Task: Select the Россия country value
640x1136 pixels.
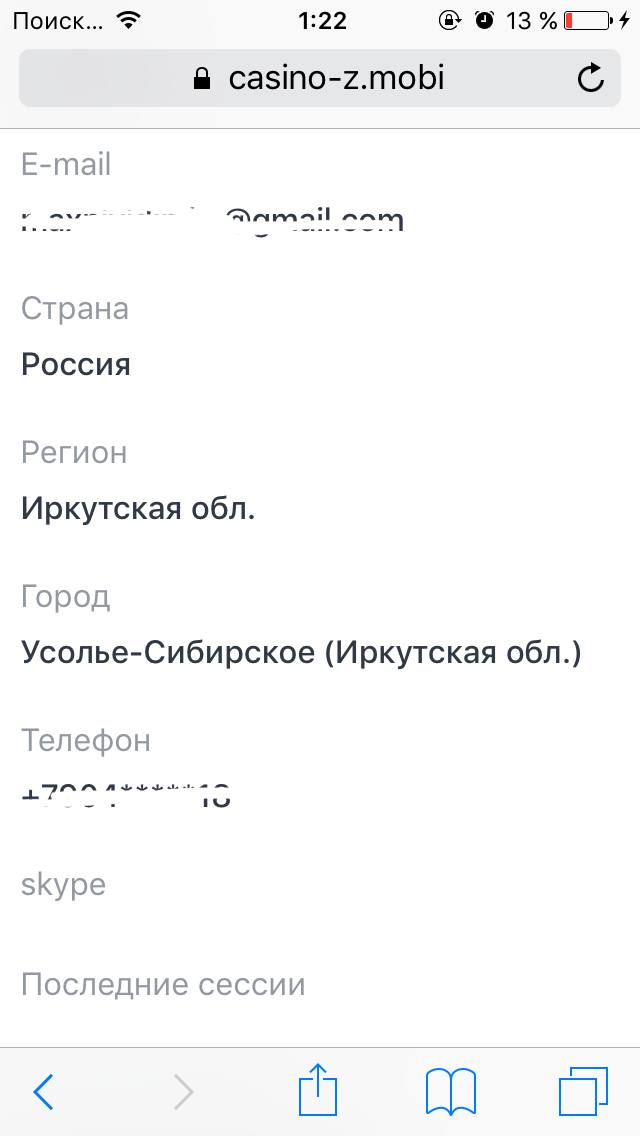Action: click(x=76, y=364)
